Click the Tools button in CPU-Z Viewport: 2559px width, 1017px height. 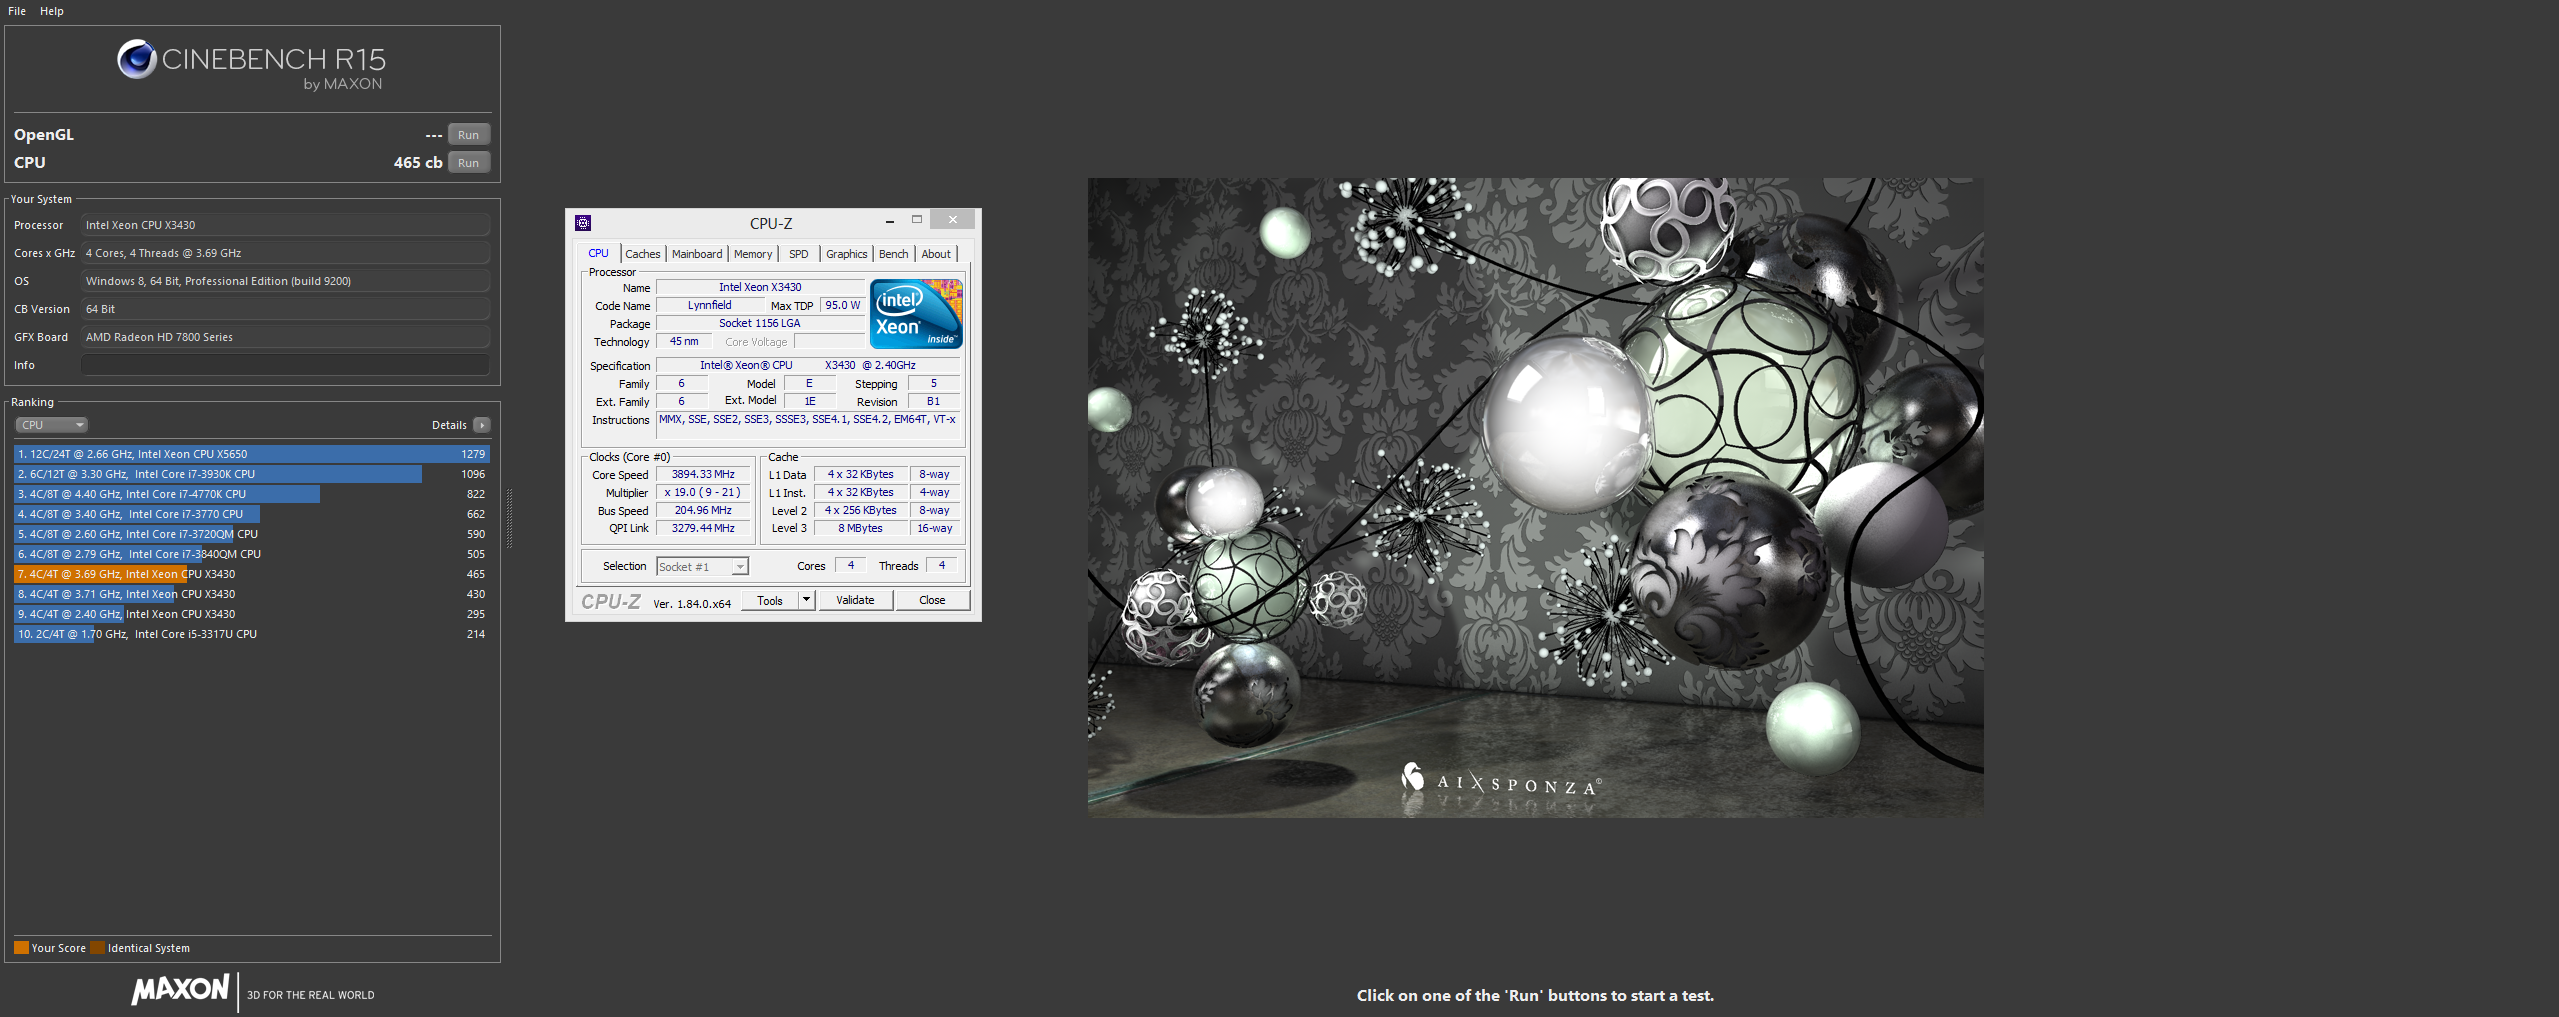pyautogui.click(x=770, y=600)
